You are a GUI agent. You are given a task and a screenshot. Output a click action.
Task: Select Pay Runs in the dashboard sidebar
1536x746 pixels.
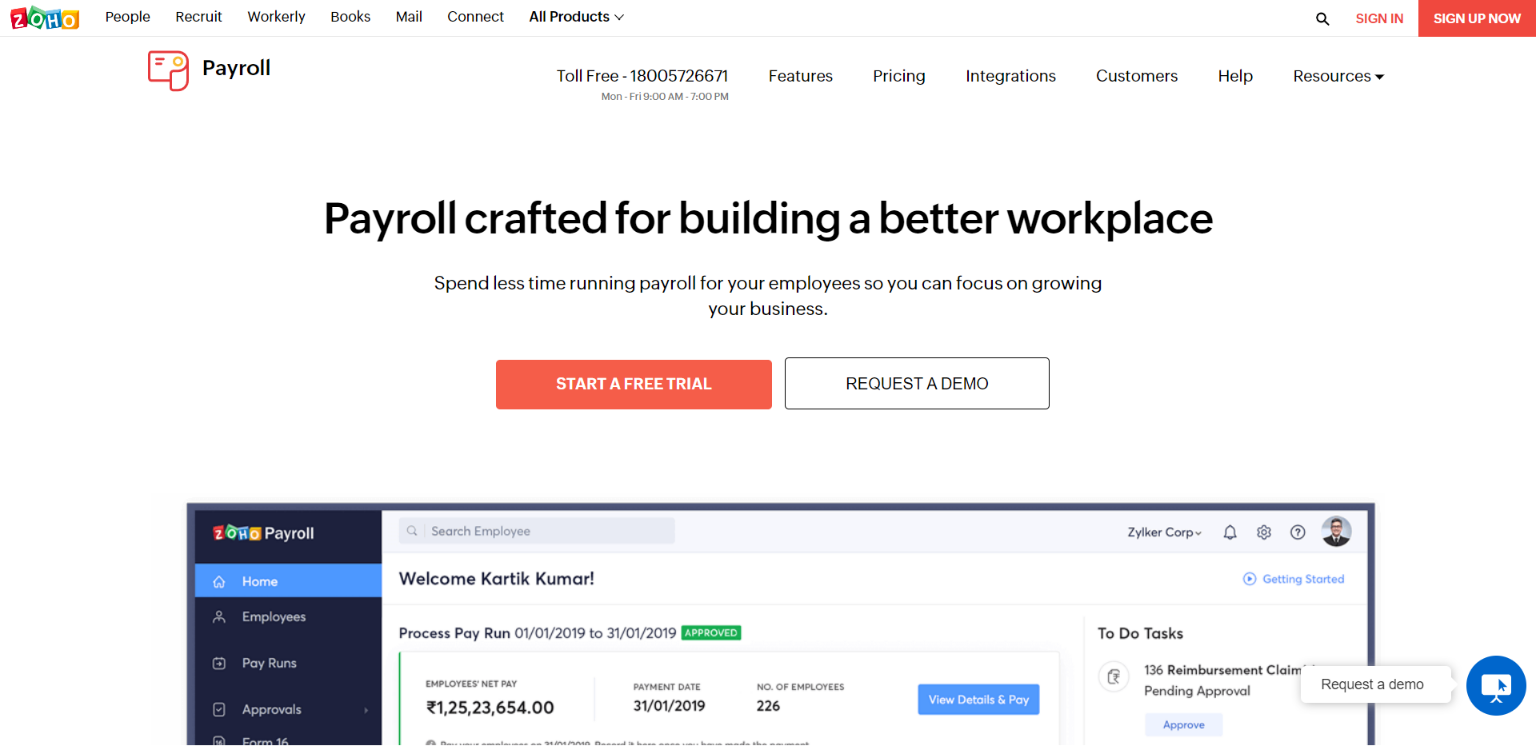pos(288,663)
